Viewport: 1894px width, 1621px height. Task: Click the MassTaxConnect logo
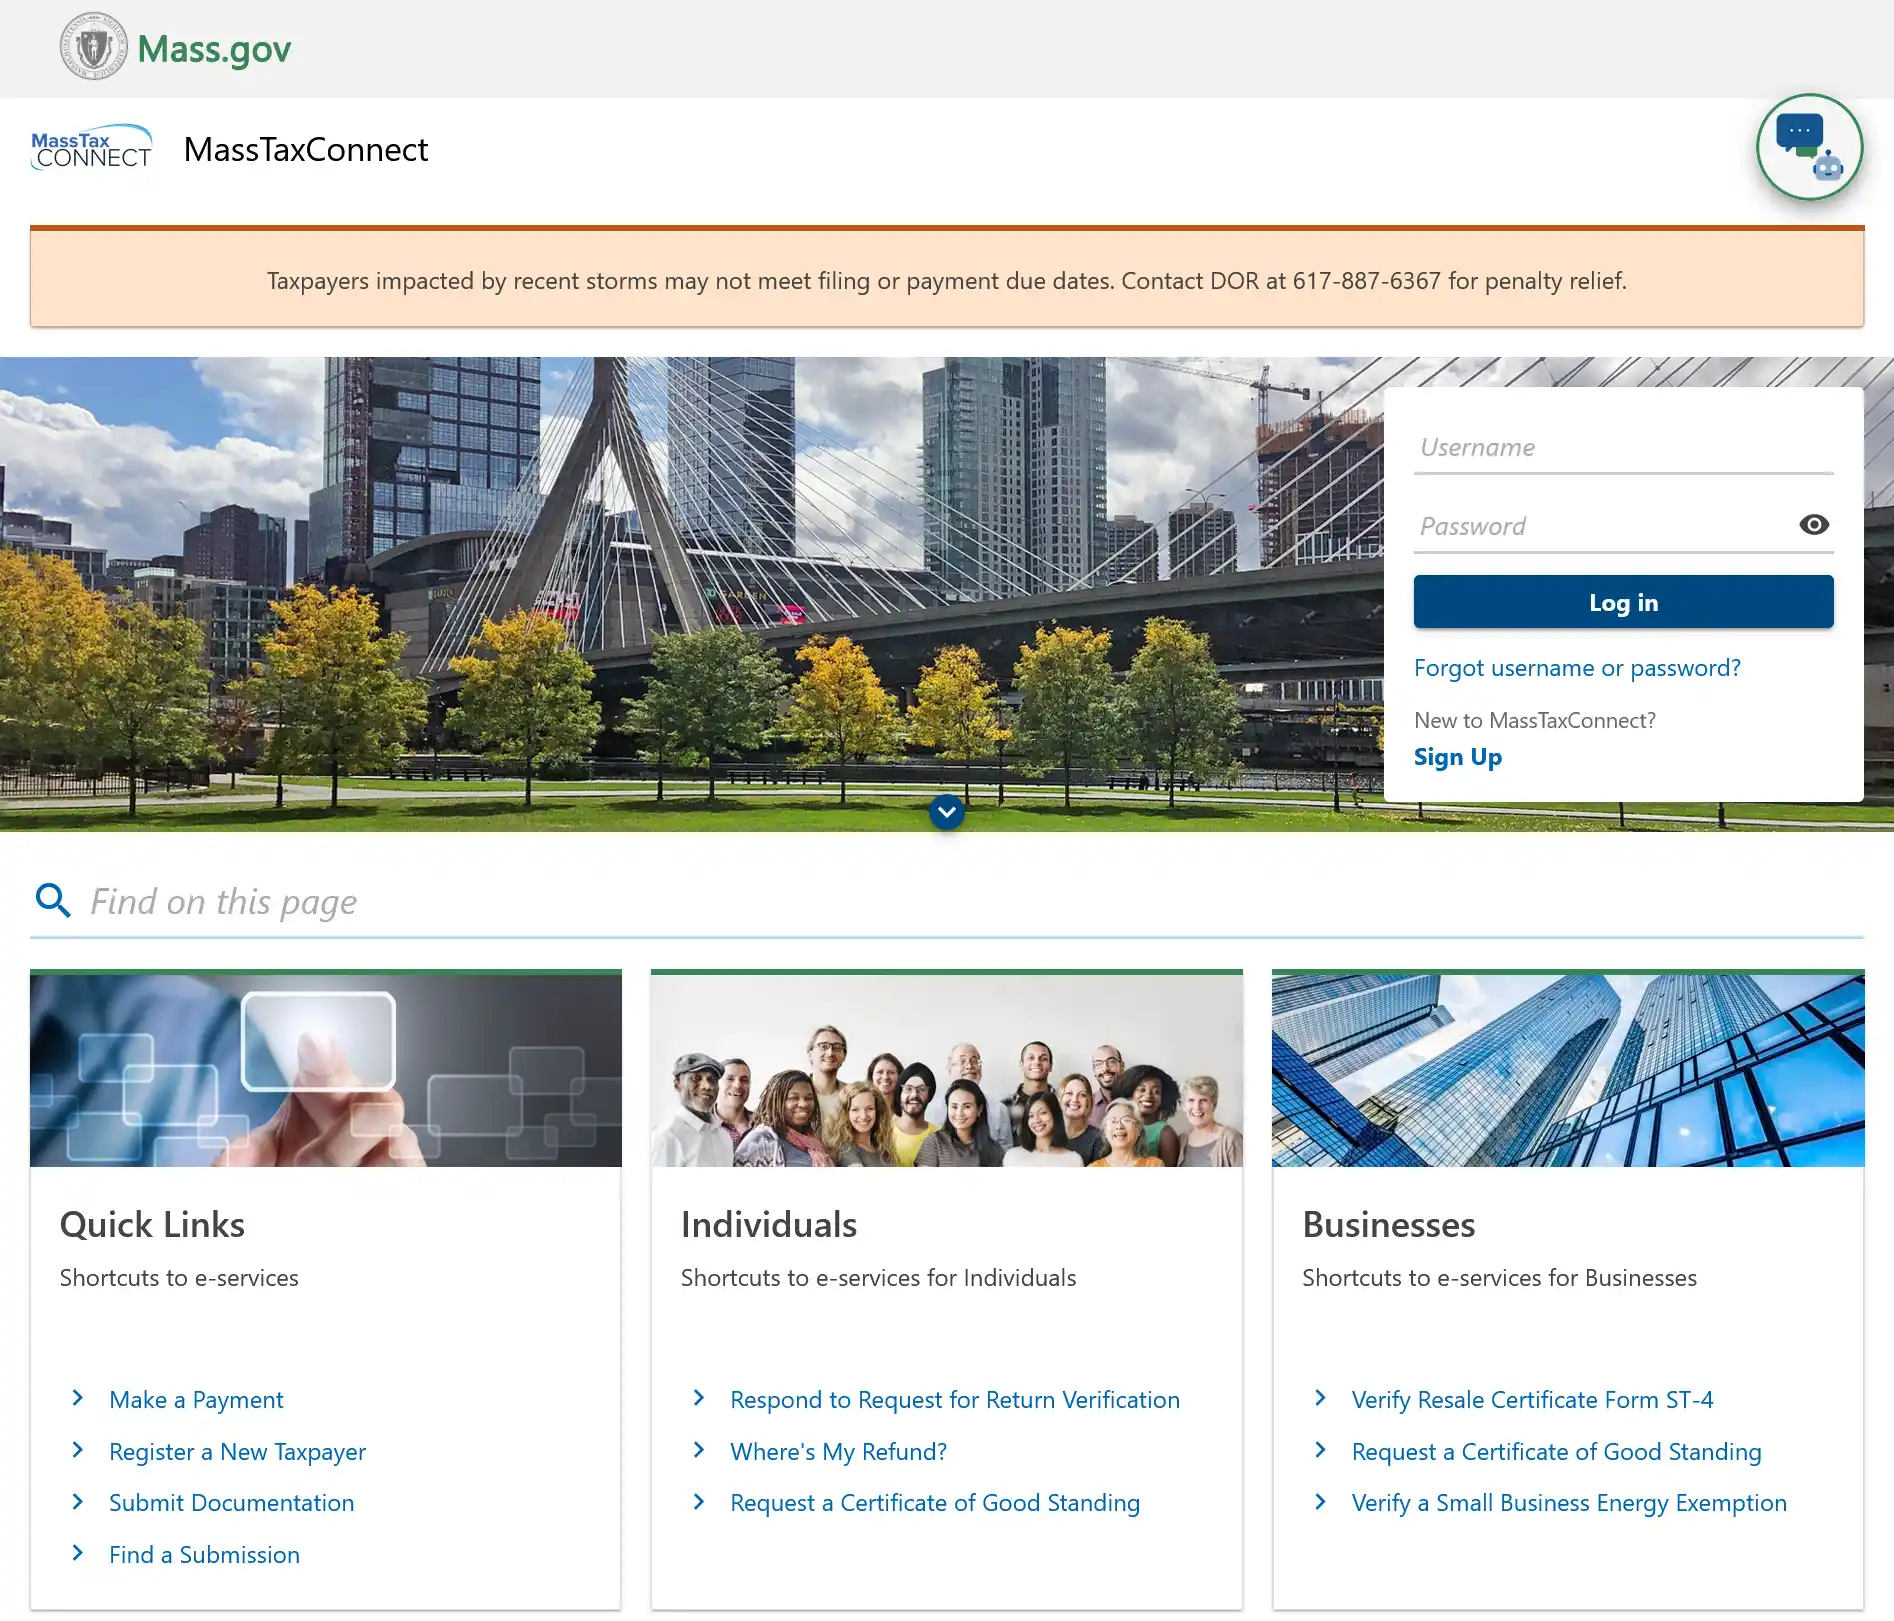coord(91,149)
